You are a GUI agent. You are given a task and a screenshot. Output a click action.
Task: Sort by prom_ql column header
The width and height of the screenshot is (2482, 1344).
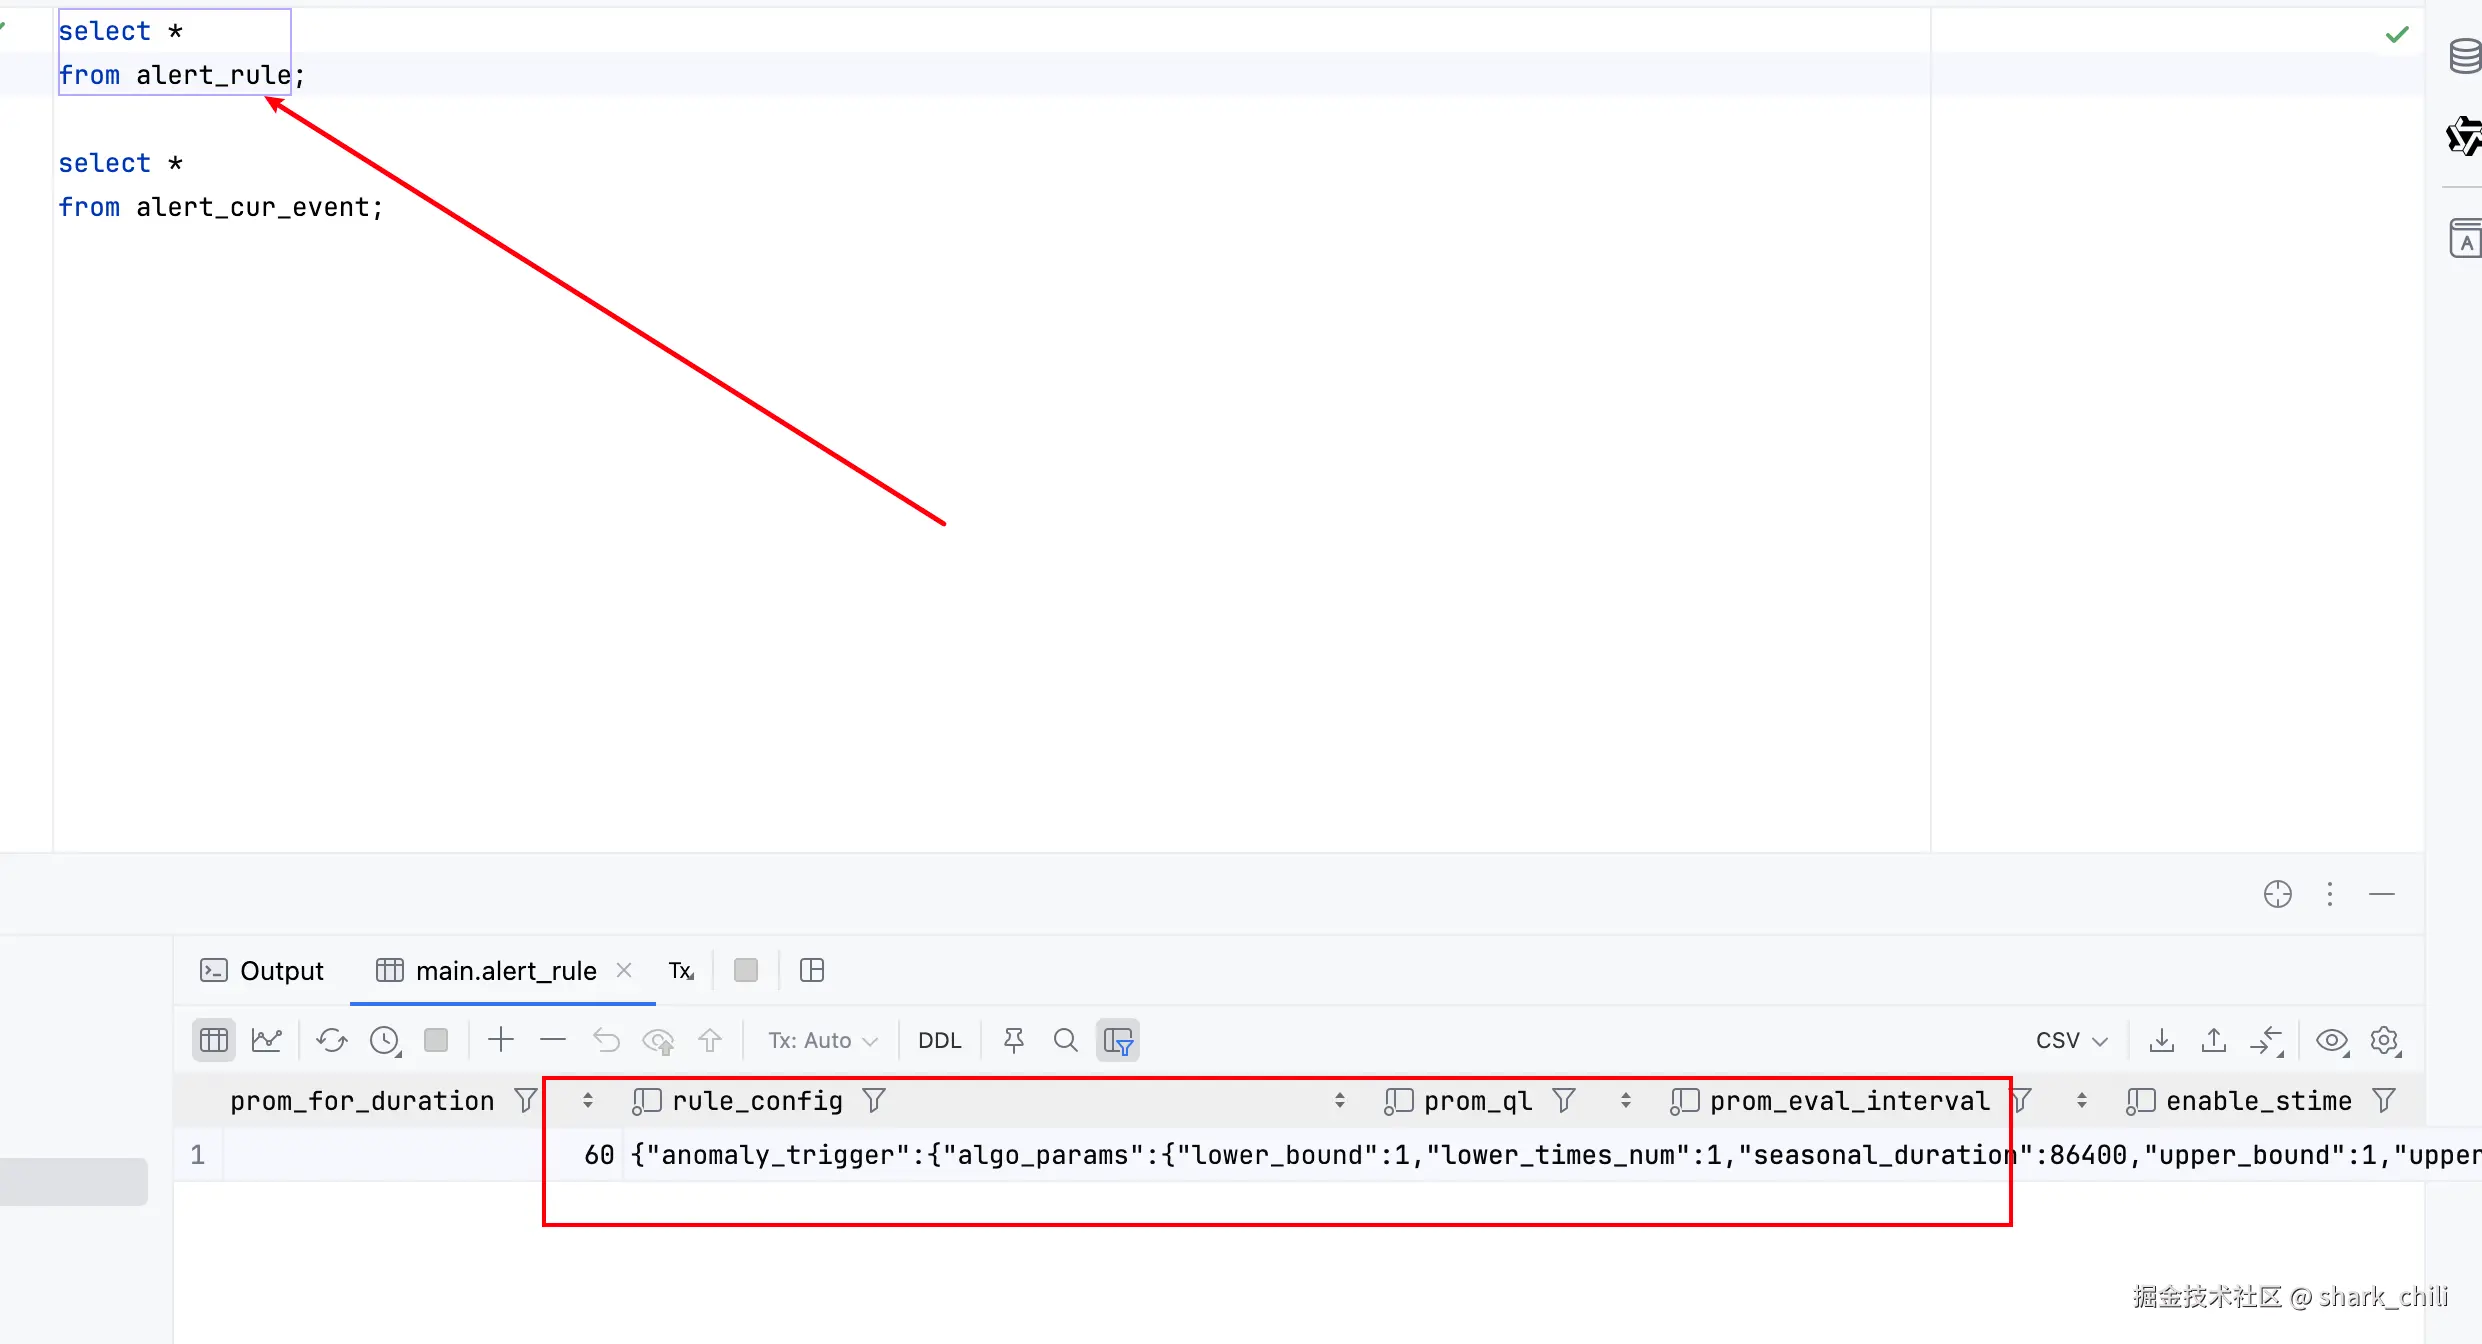coord(1477,1101)
